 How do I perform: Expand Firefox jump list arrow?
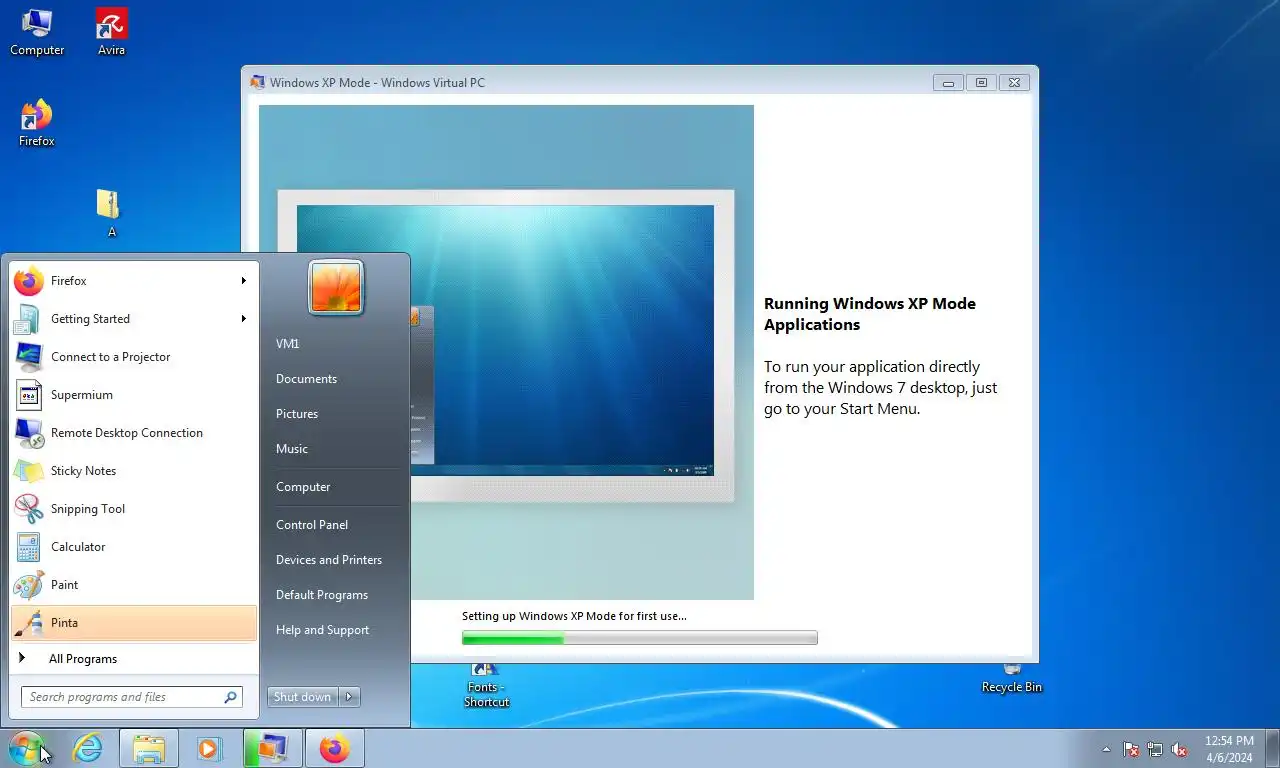tap(243, 281)
